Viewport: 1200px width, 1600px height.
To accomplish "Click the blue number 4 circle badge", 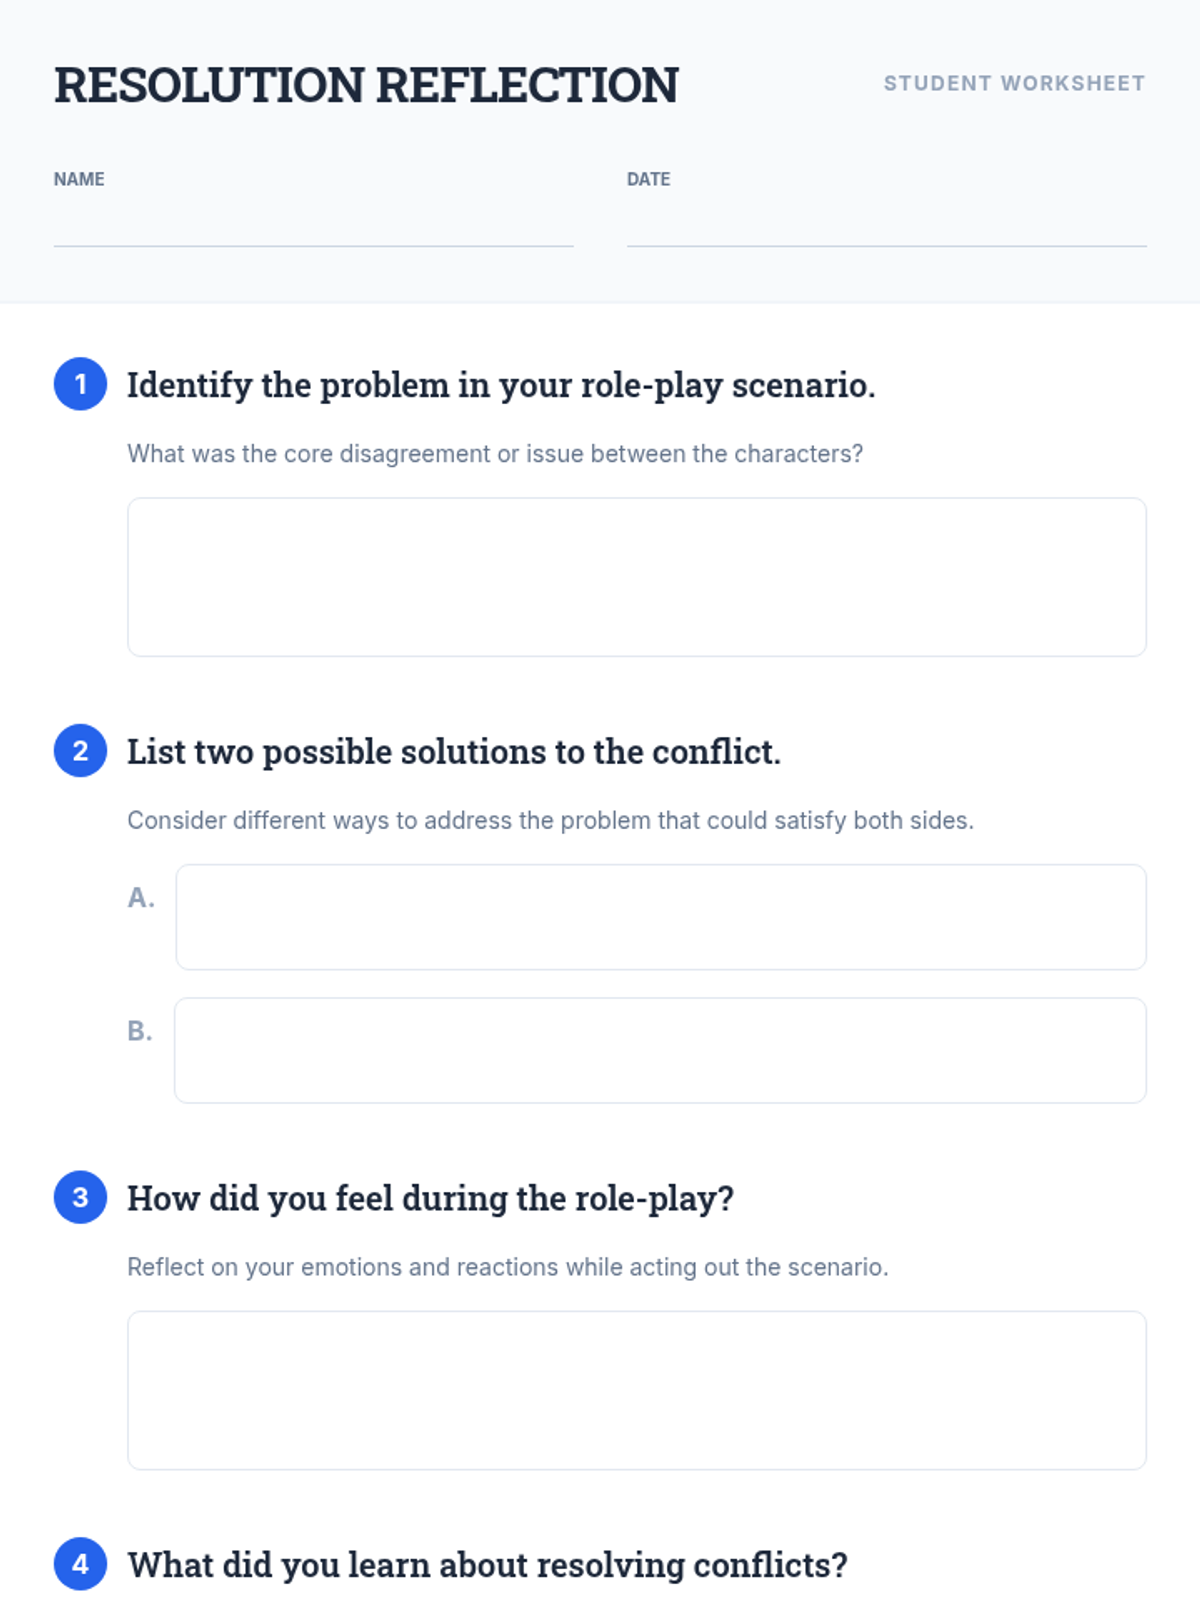I will (x=80, y=1564).
